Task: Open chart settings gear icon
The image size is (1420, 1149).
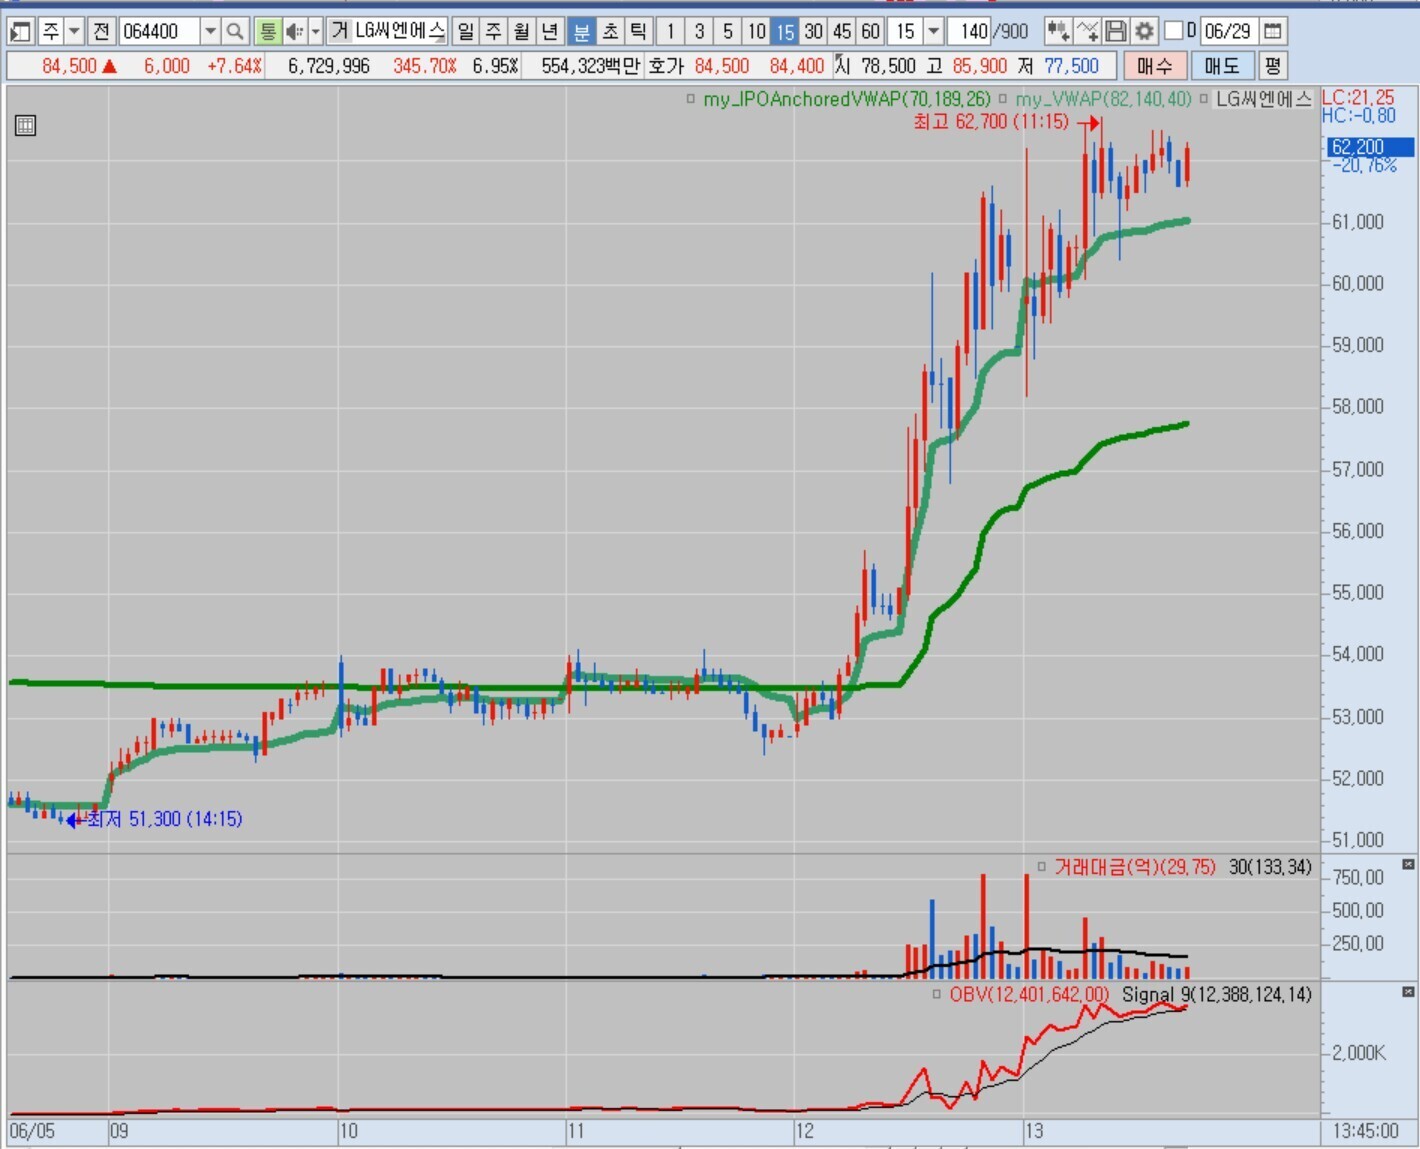Action: click(1144, 32)
